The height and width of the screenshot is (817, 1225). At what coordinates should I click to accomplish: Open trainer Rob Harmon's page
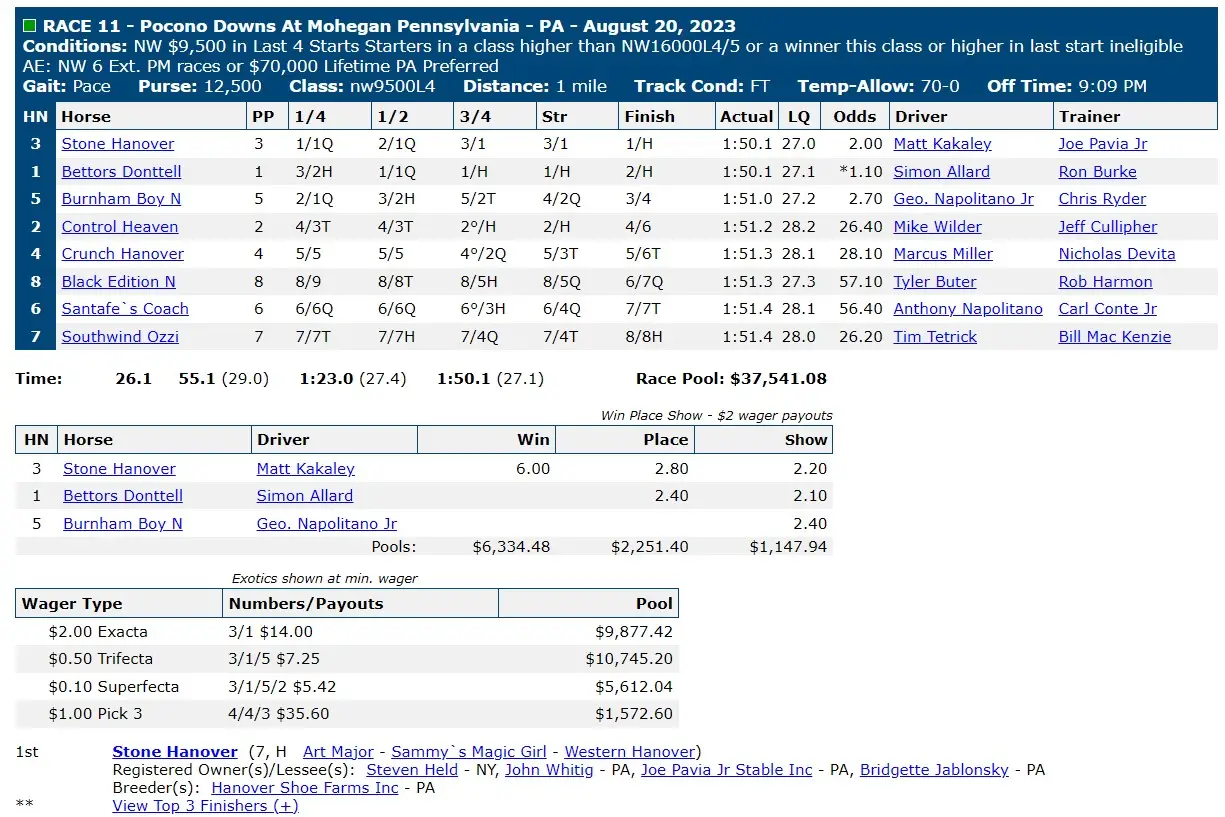[x=1106, y=282]
